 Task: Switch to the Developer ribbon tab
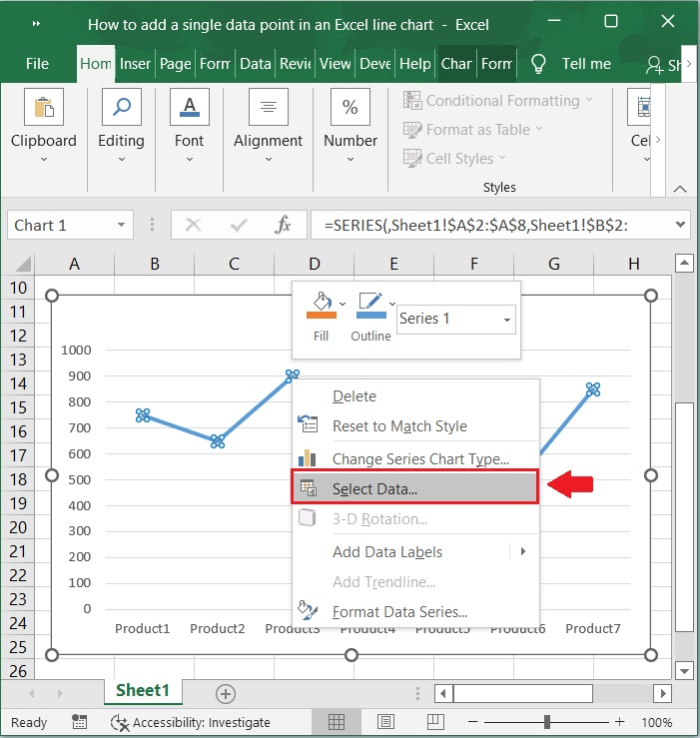[x=375, y=64]
